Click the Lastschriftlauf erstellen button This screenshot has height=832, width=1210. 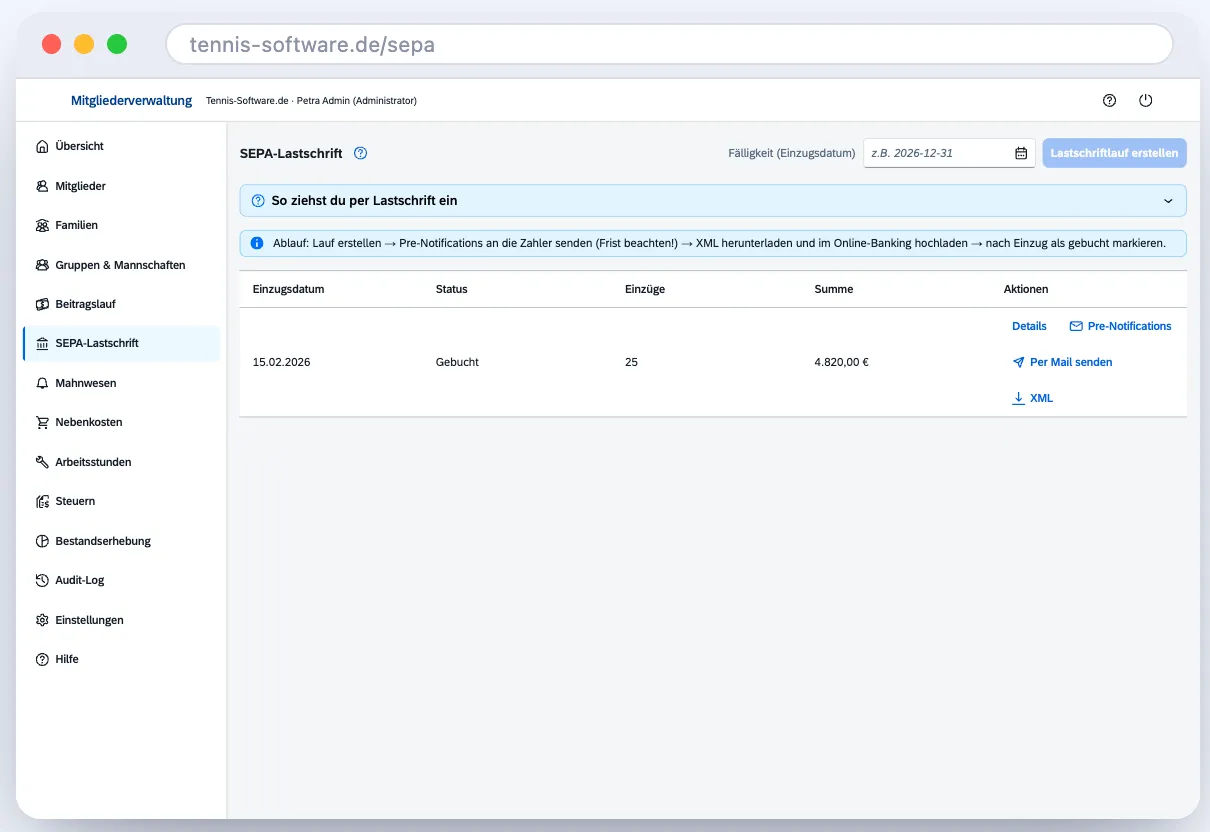(1114, 153)
